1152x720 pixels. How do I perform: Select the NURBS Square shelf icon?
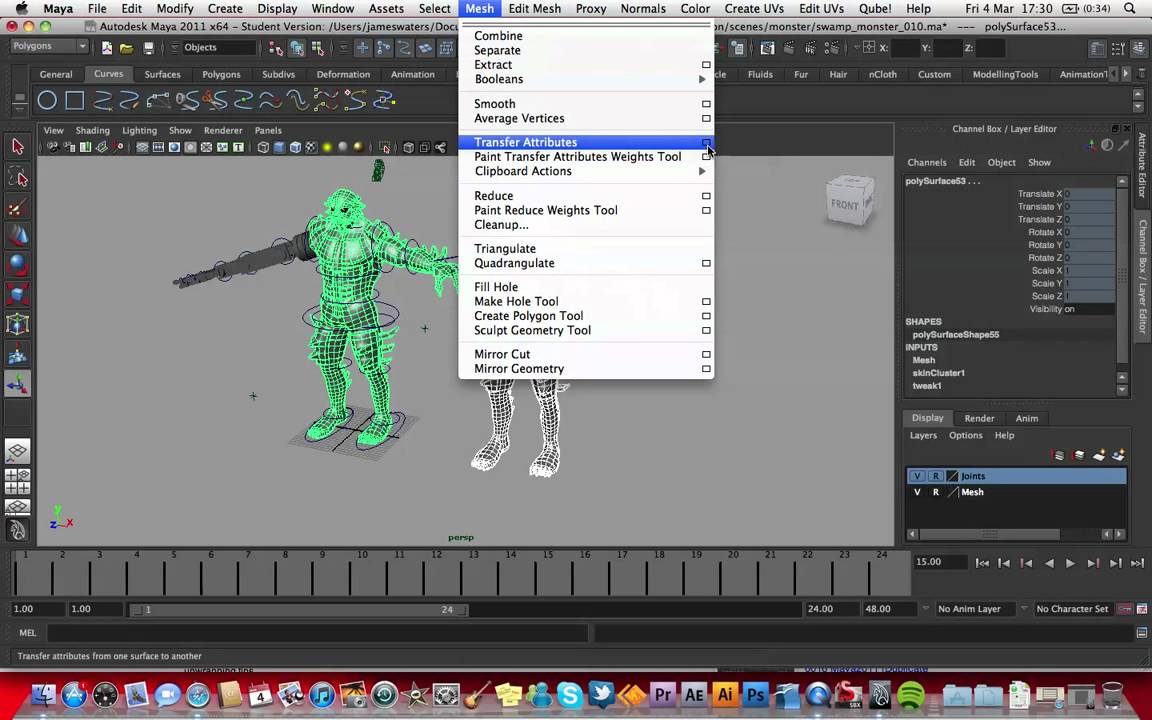click(74, 100)
